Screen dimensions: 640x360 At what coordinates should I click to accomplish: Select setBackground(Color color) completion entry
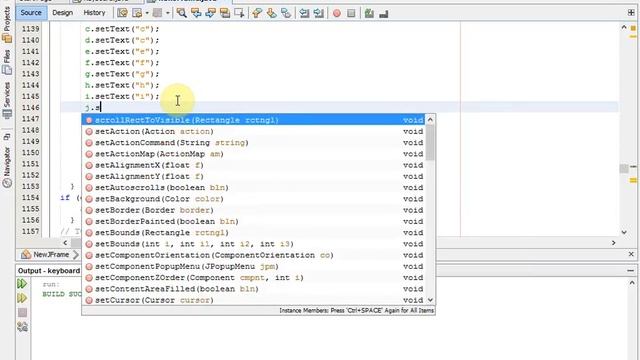coord(253,199)
